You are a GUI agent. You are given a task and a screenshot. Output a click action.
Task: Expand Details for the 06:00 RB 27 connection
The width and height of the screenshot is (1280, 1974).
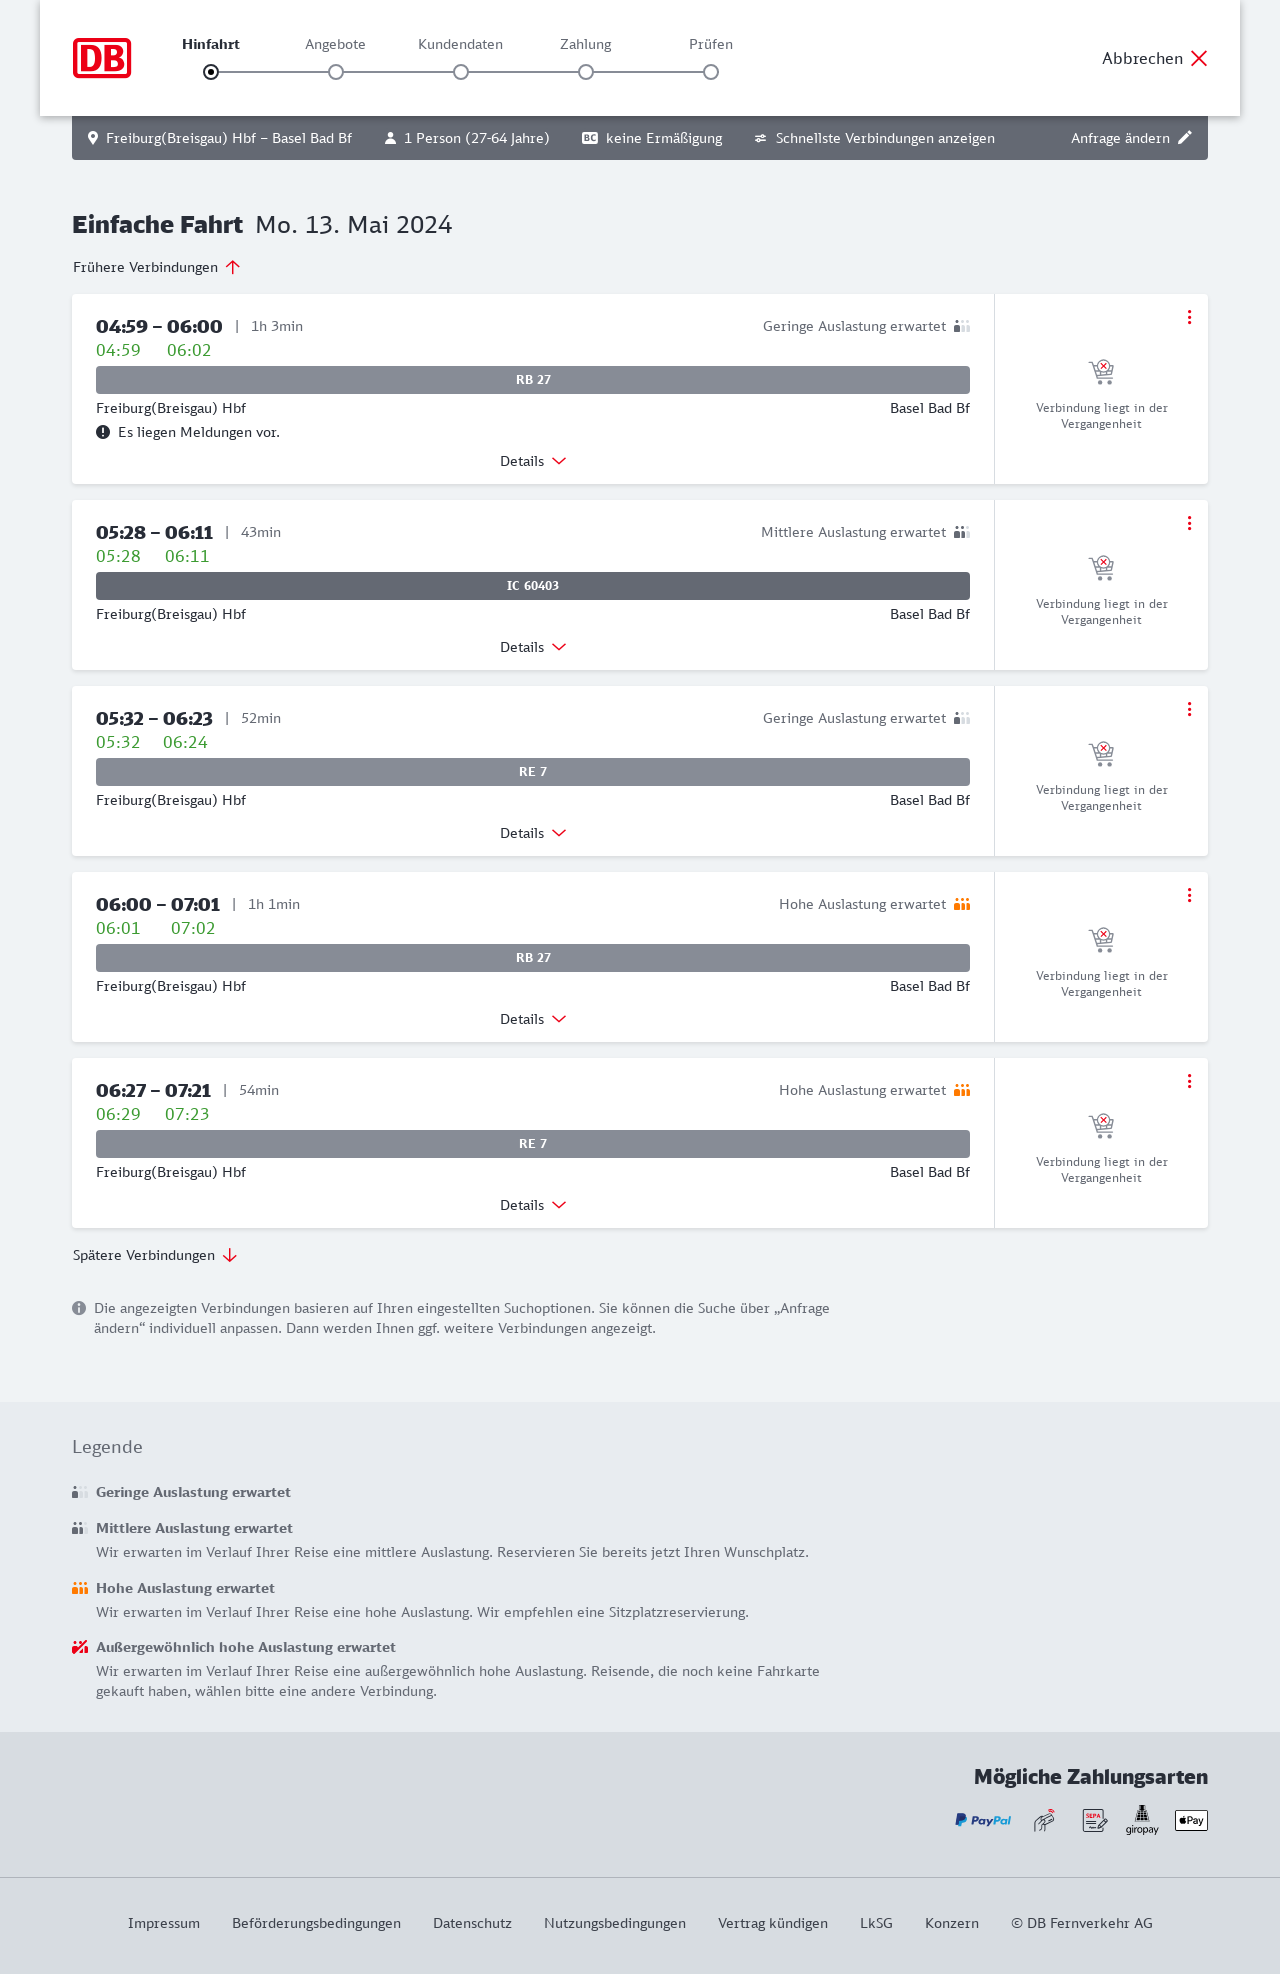click(533, 1019)
